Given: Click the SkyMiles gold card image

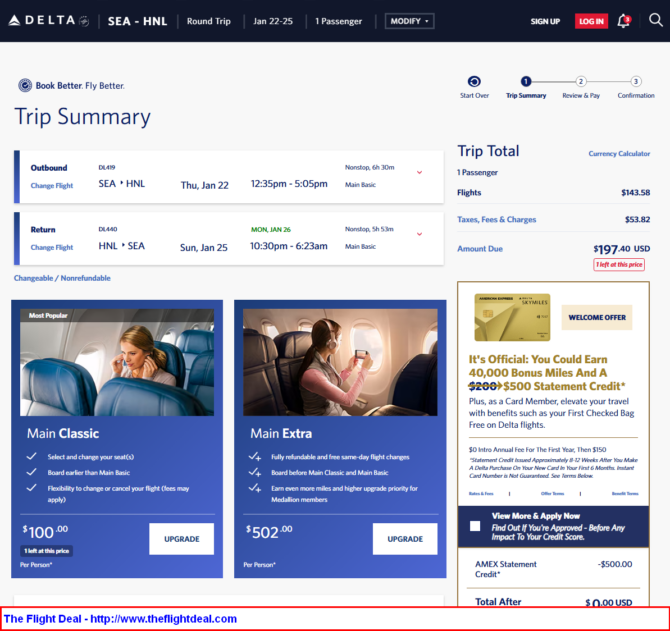Looking at the screenshot, I should point(510,317).
